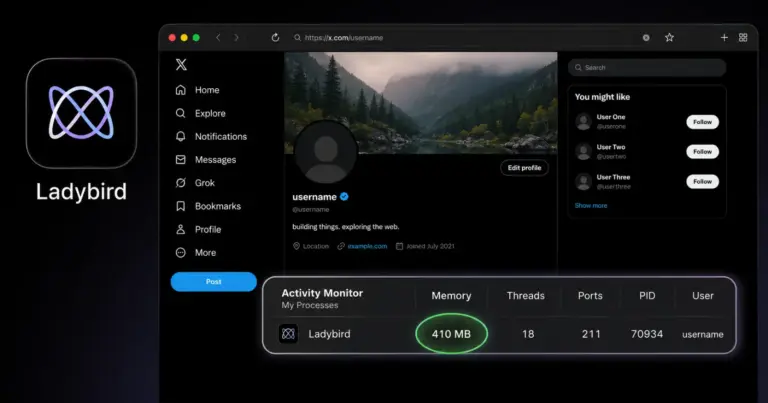This screenshot has width=768, height=403.
Task: Go to Explore in sidebar
Action: pos(200,113)
